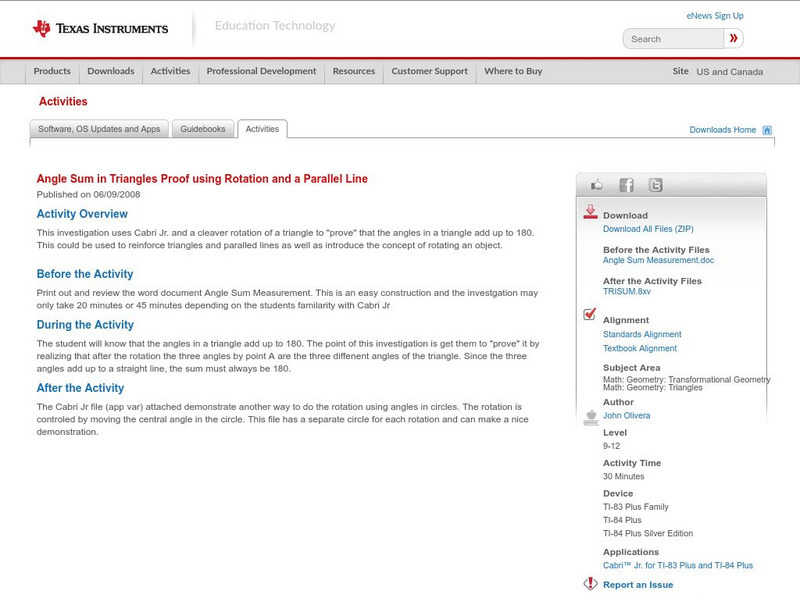Viewport: 800px width, 598px height.
Task: Go to Downloads Home link
Action: tap(722, 130)
